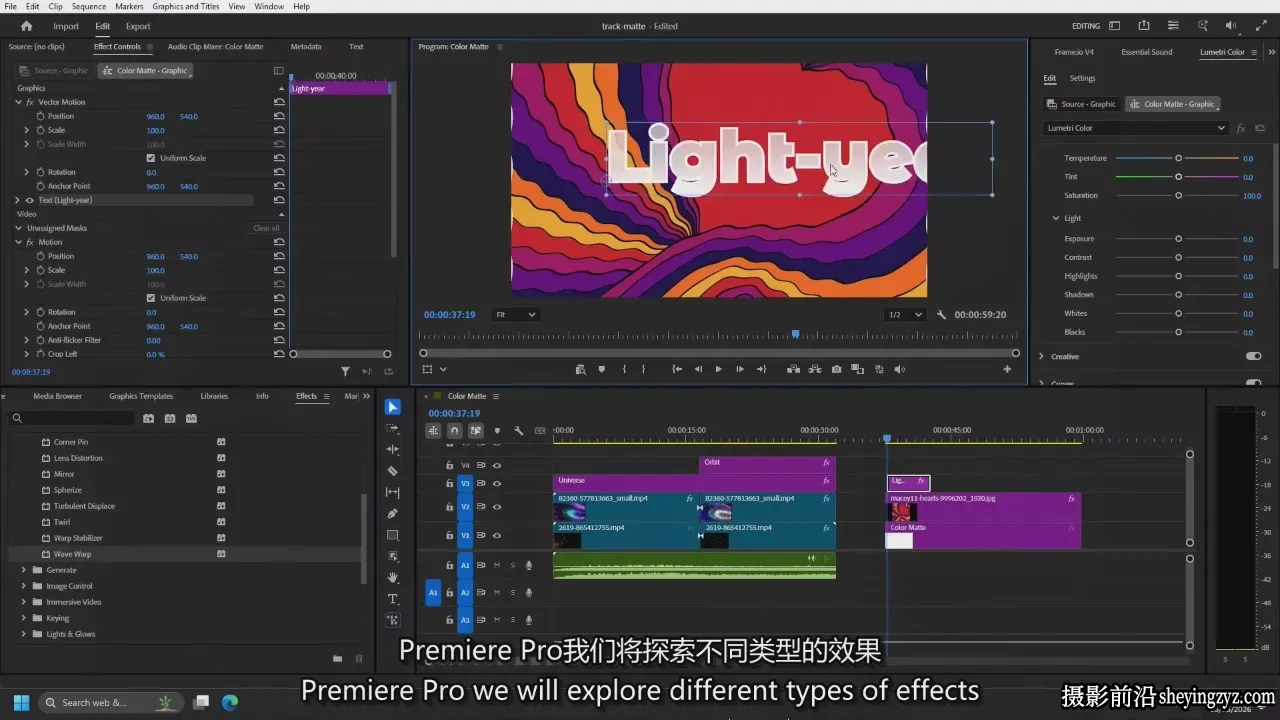Screen dimensions: 1280x720
Task: Select the Ripple Edit tool
Action: click(393, 449)
